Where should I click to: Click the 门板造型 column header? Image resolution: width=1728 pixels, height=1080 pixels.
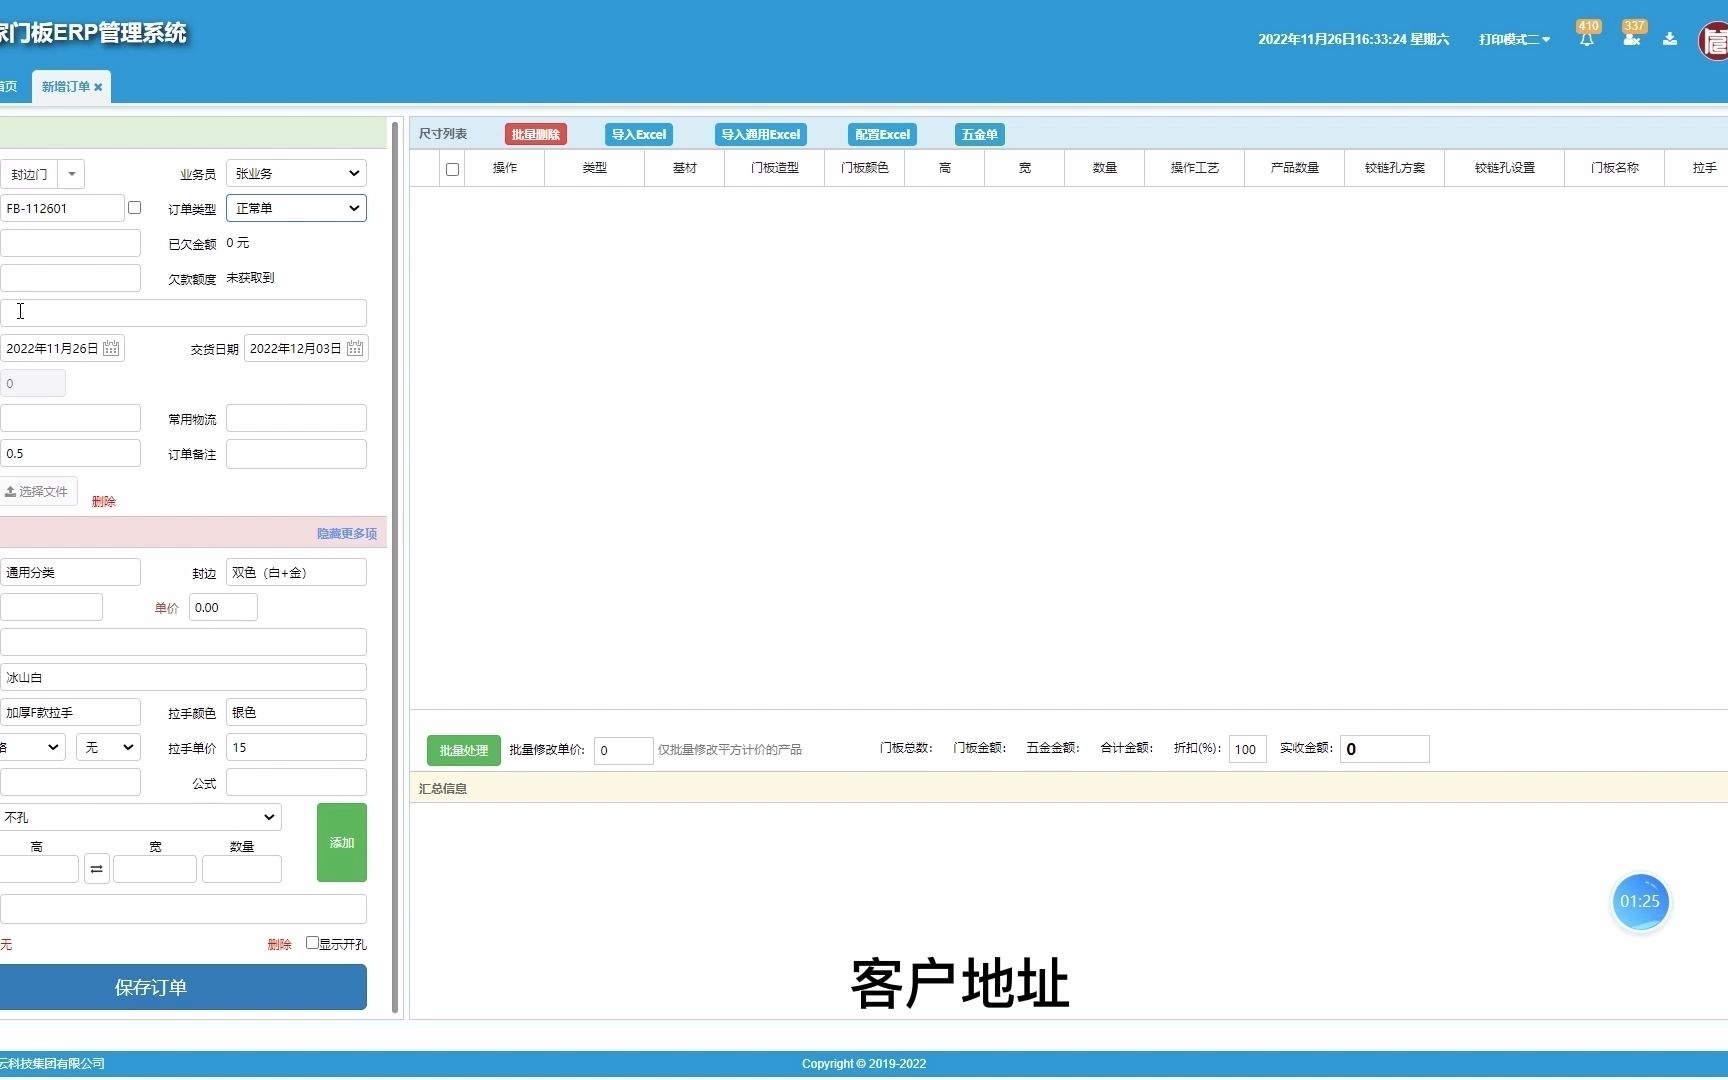point(775,168)
